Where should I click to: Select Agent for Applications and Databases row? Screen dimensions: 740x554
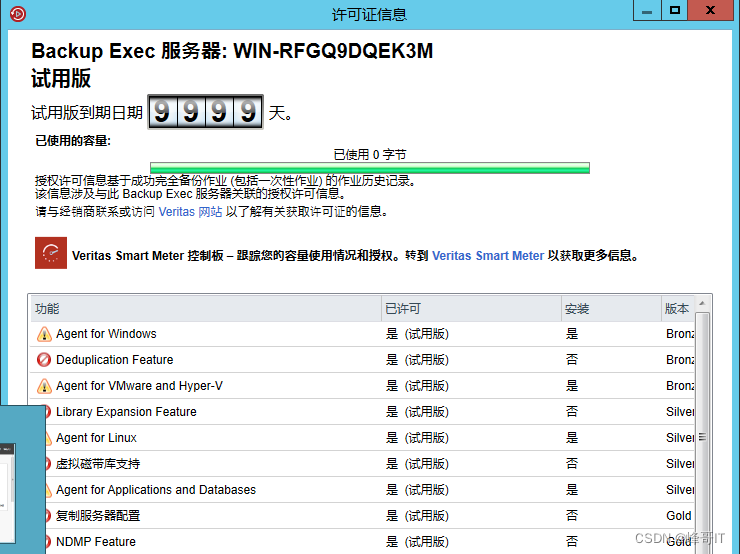(x=370, y=490)
